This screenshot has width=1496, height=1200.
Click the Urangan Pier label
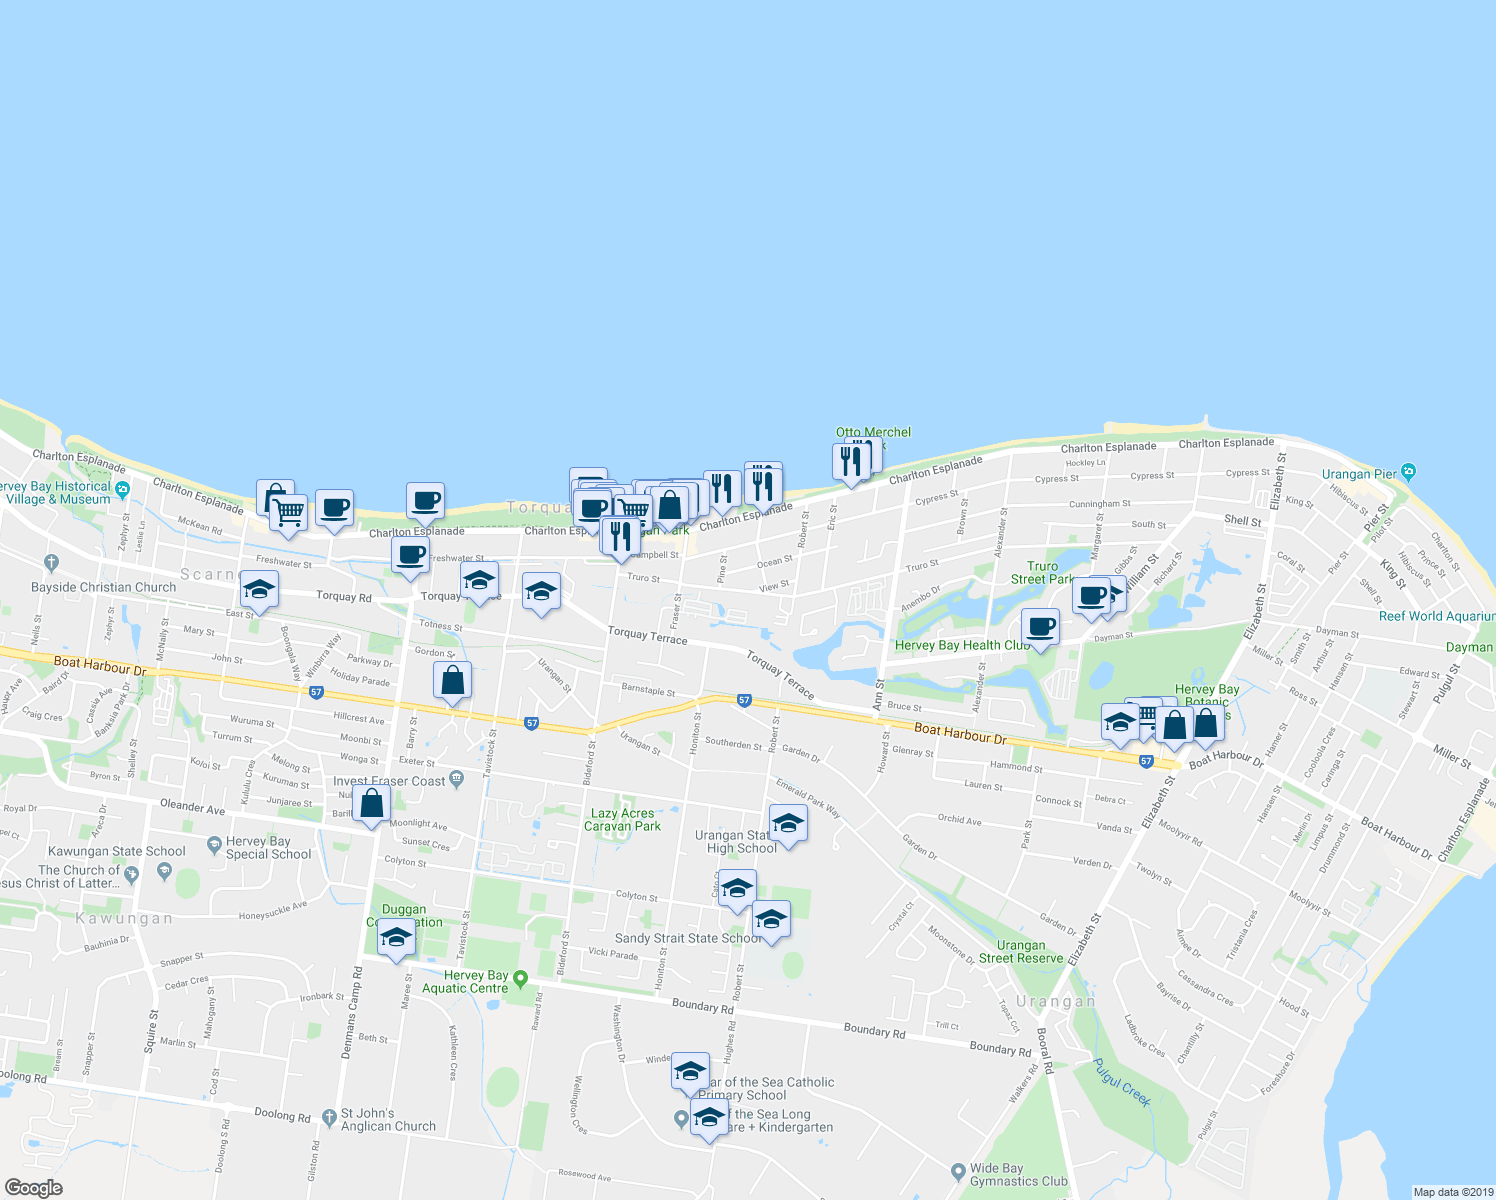1359,474
